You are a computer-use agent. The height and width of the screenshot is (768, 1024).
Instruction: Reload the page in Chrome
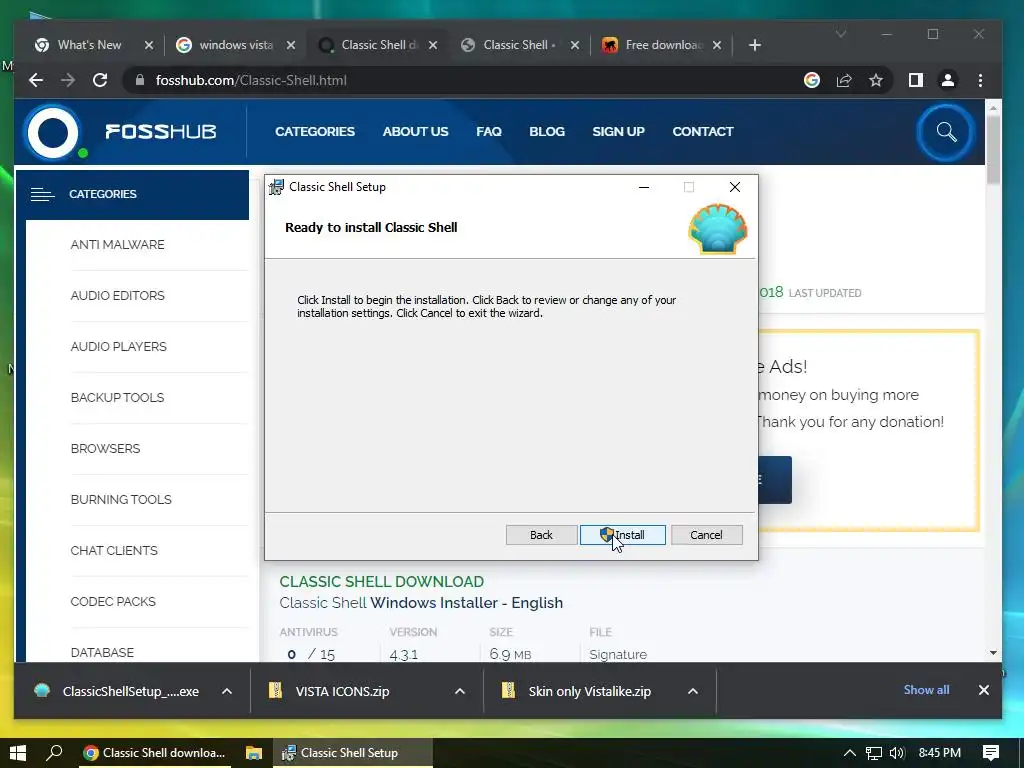(x=100, y=80)
